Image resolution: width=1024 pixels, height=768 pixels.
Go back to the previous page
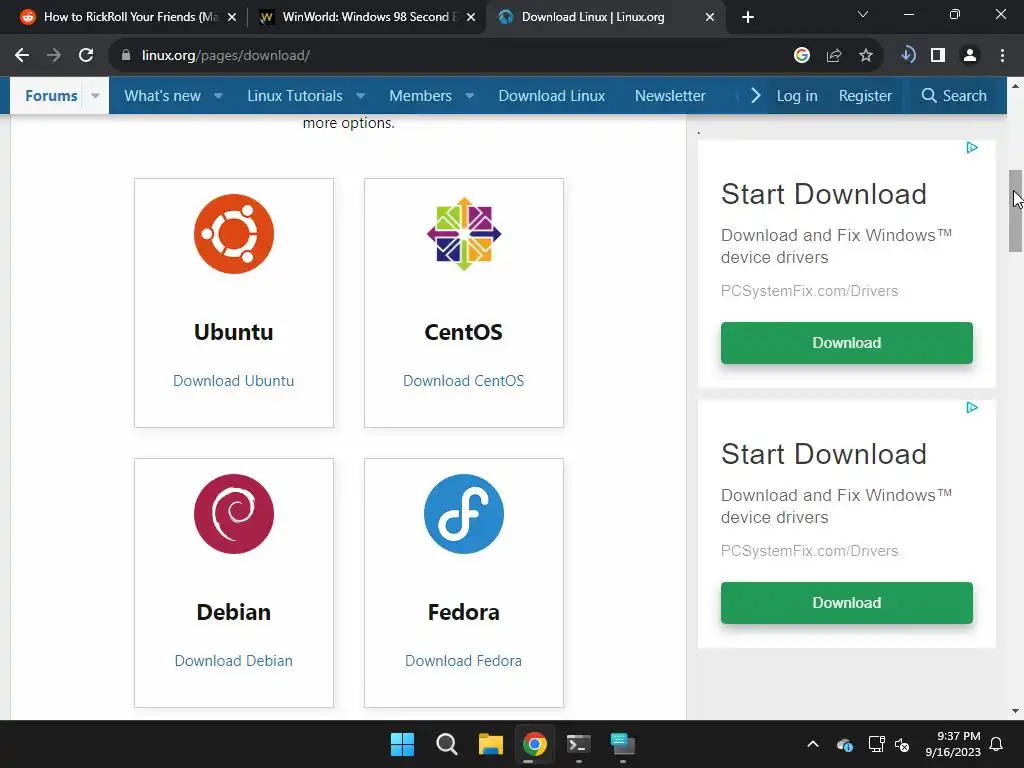pyautogui.click(x=22, y=56)
